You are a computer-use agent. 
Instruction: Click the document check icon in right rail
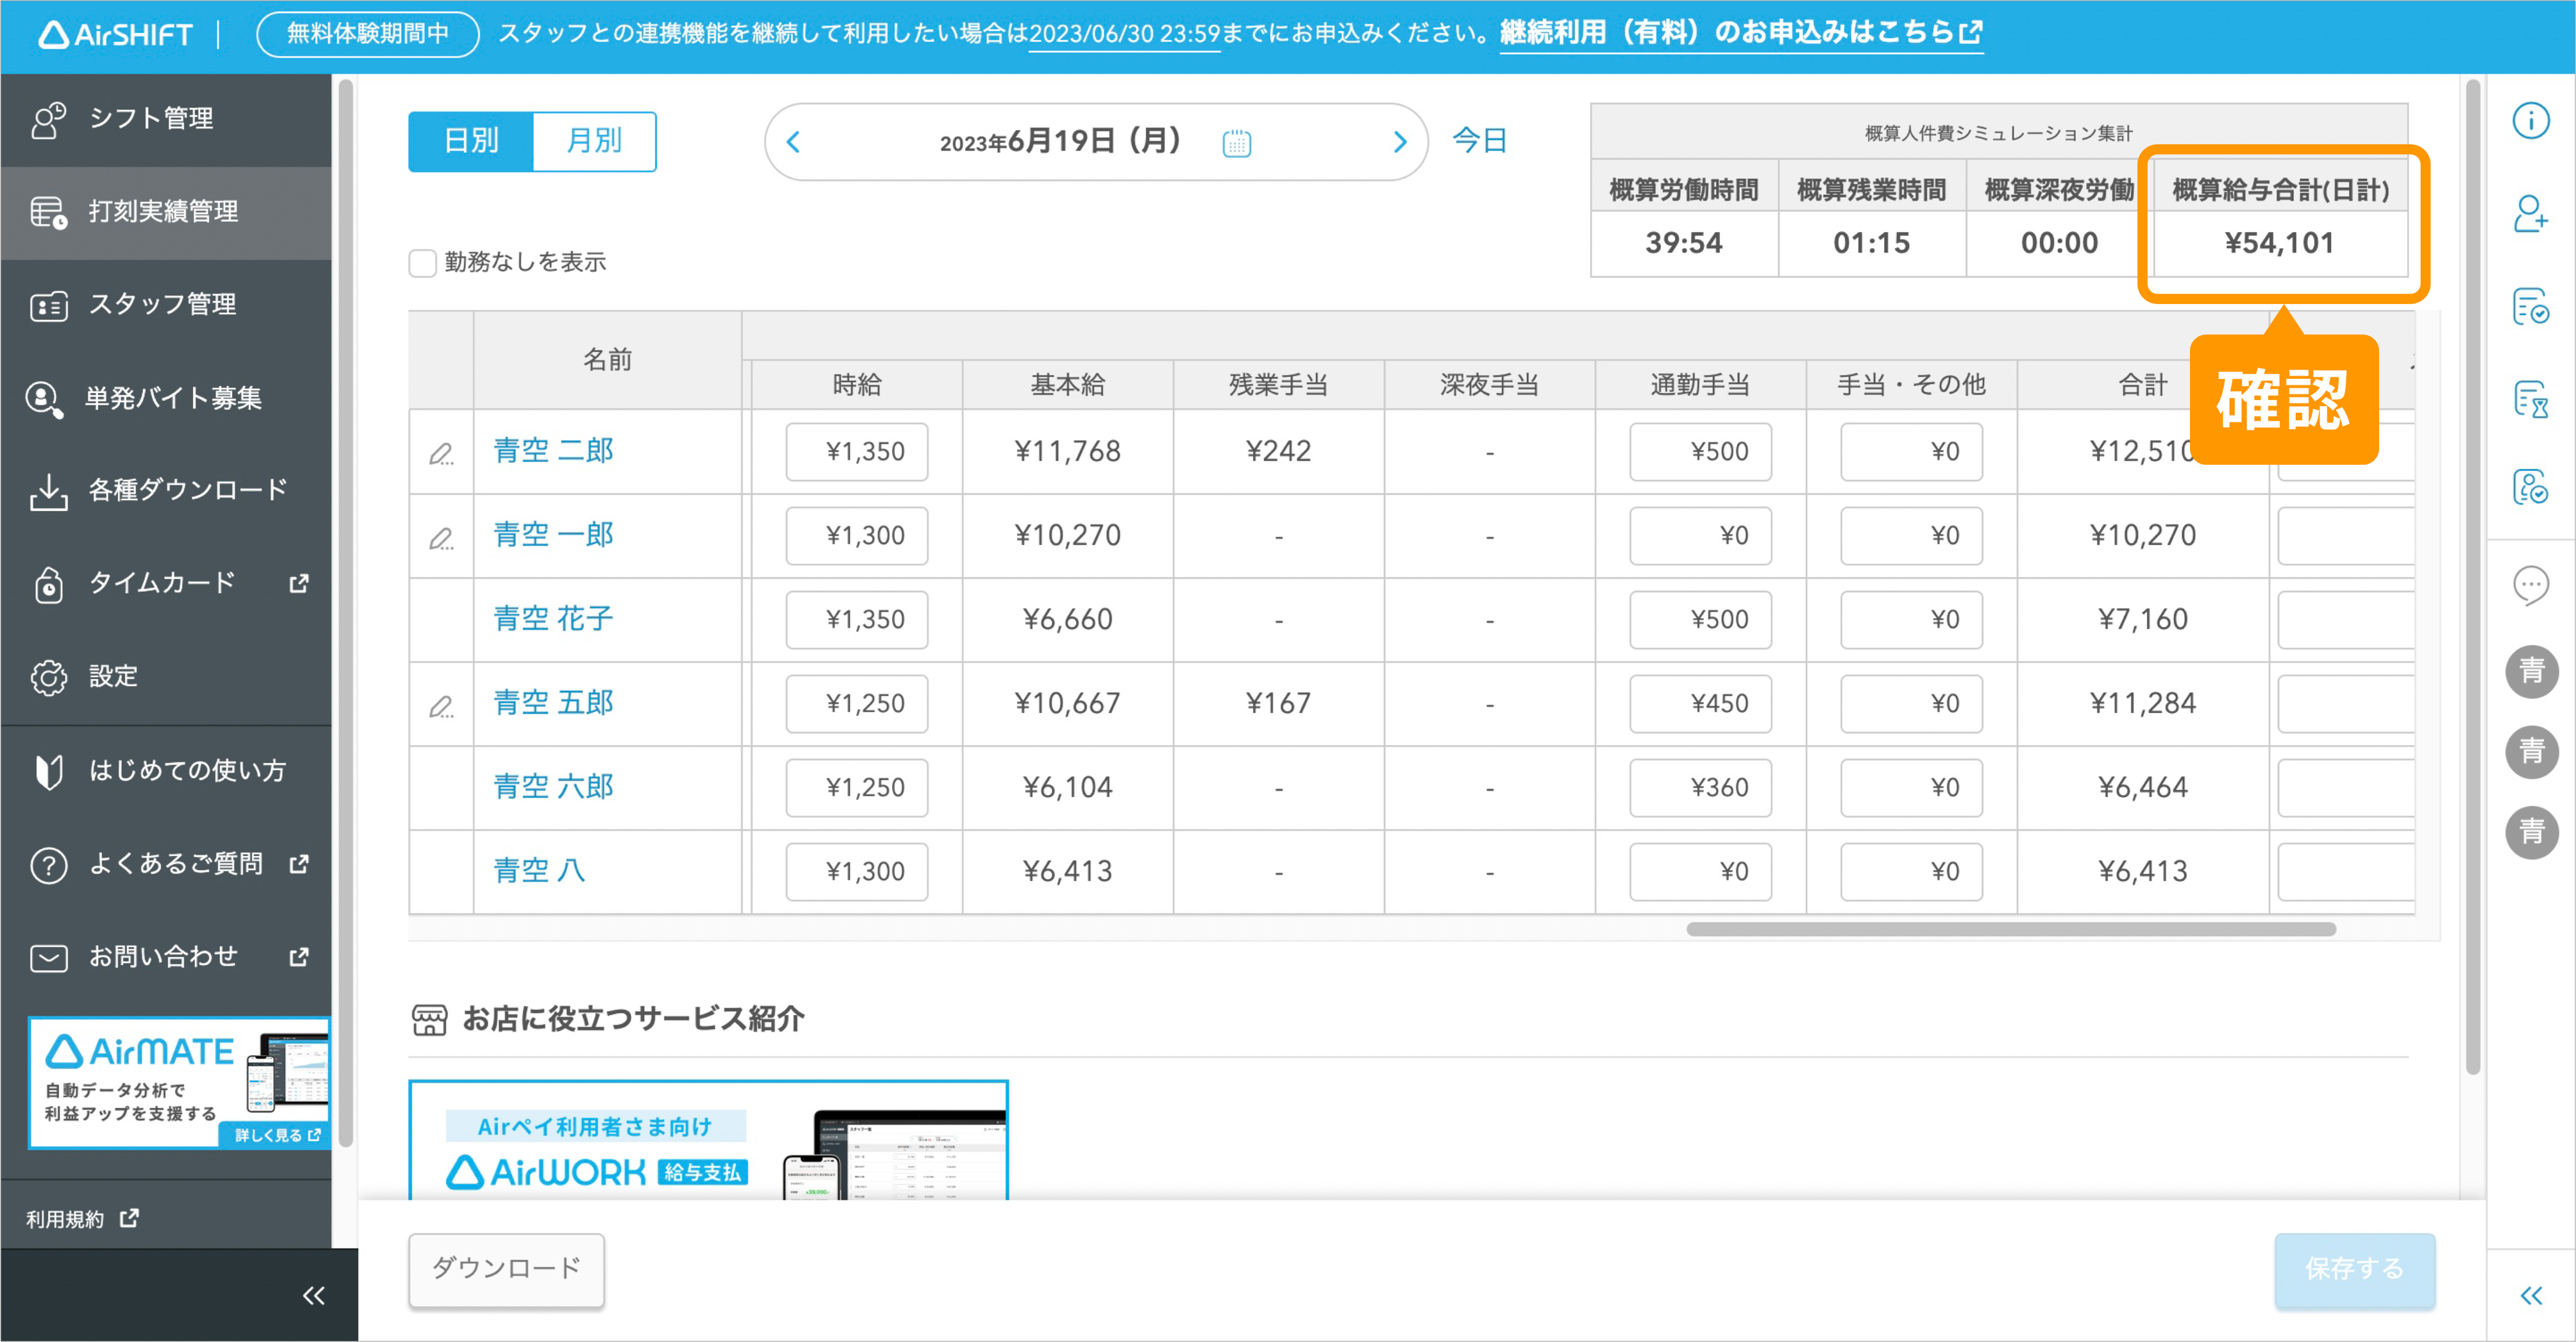2530,307
